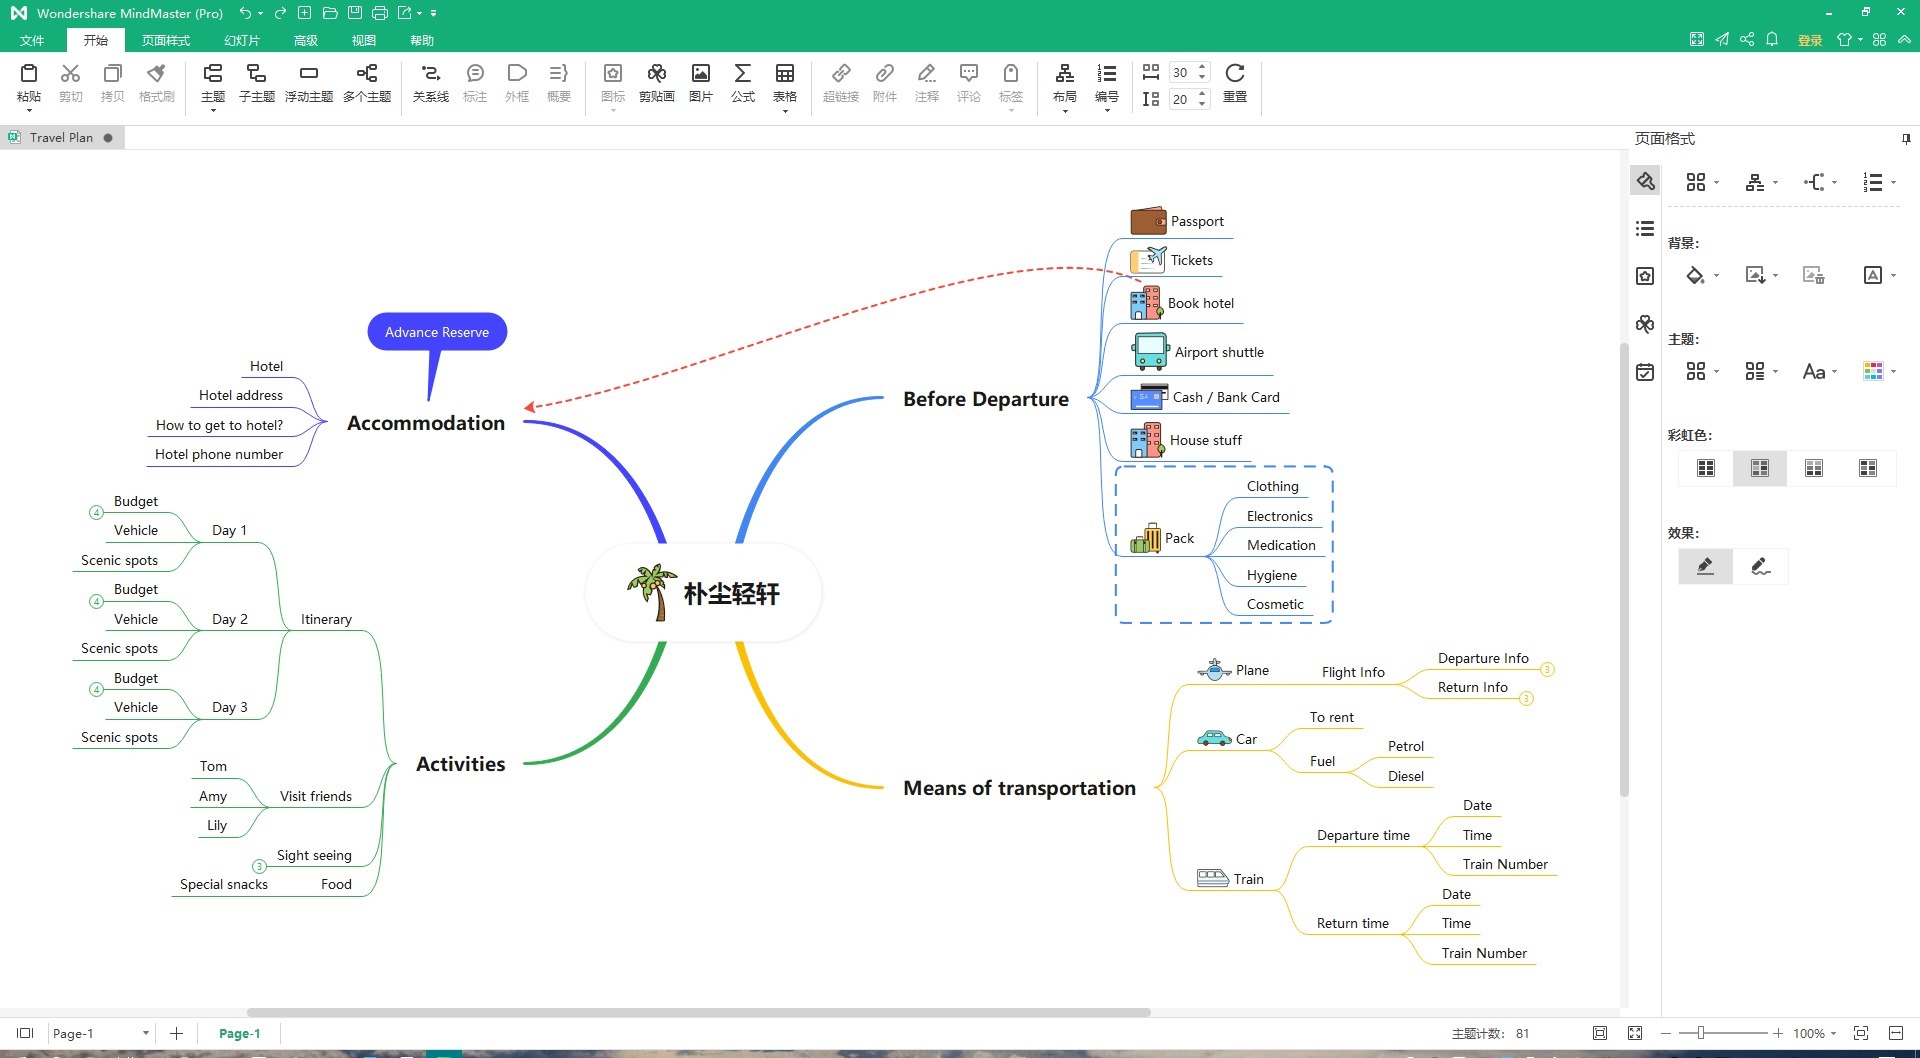Viewport: 1920px width, 1058px height.
Task: Switch to the 视图 menu
Action: (x=363, y=40)
